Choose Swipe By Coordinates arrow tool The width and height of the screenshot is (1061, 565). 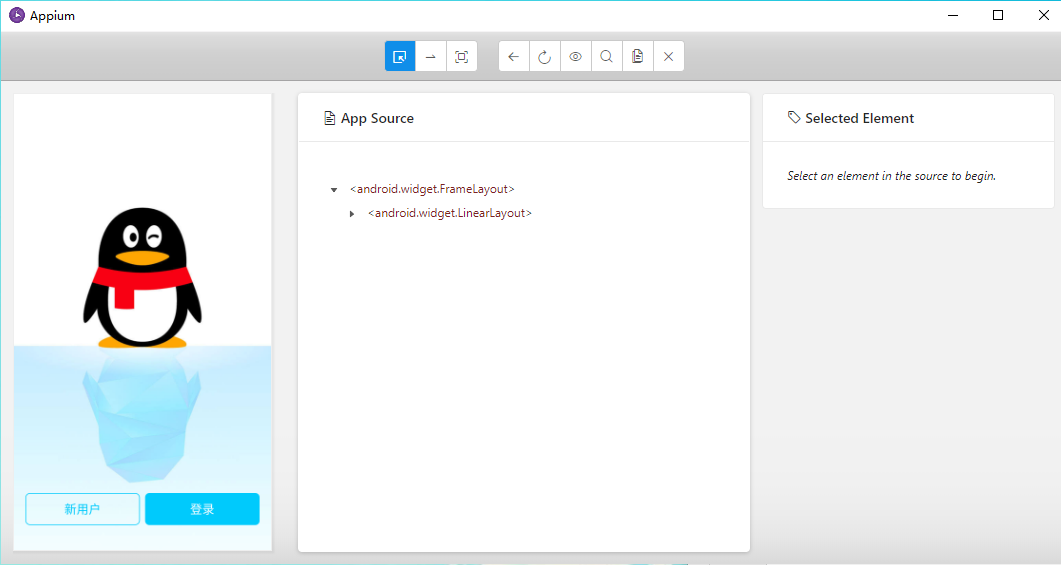[x=430, y=56]
